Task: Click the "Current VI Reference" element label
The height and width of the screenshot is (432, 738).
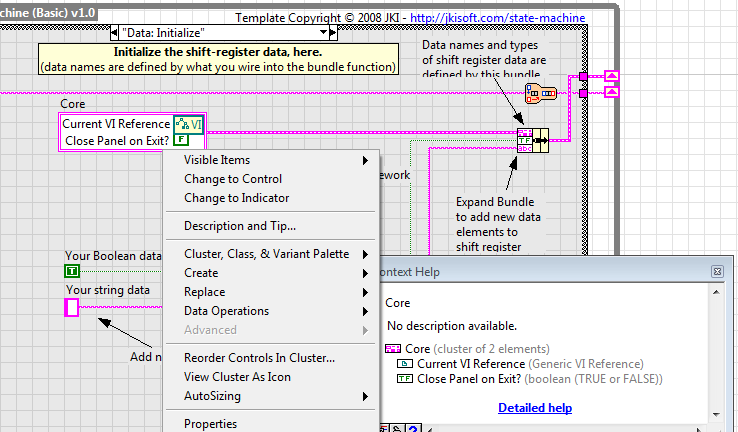Action: tap(116, 124)
